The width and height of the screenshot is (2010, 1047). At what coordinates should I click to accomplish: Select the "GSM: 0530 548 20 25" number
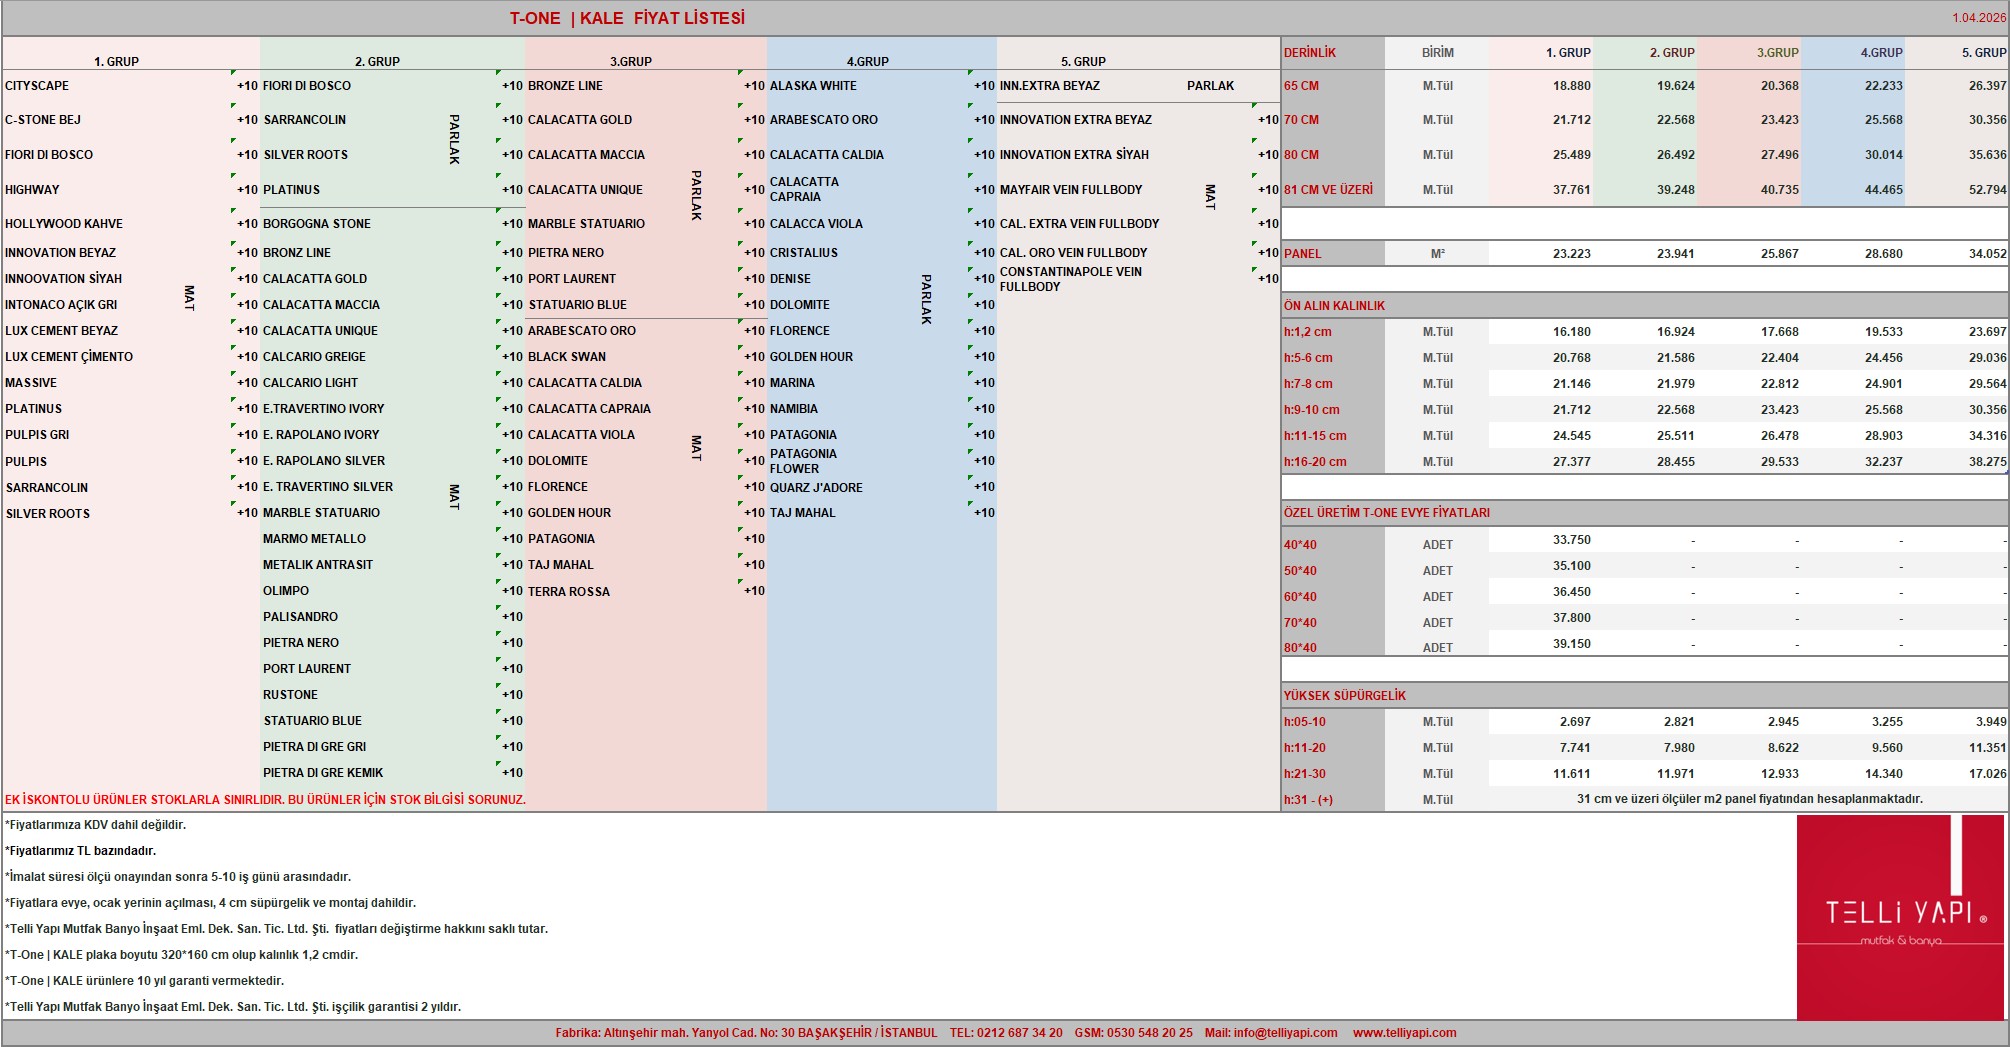coord(1134,1033)
